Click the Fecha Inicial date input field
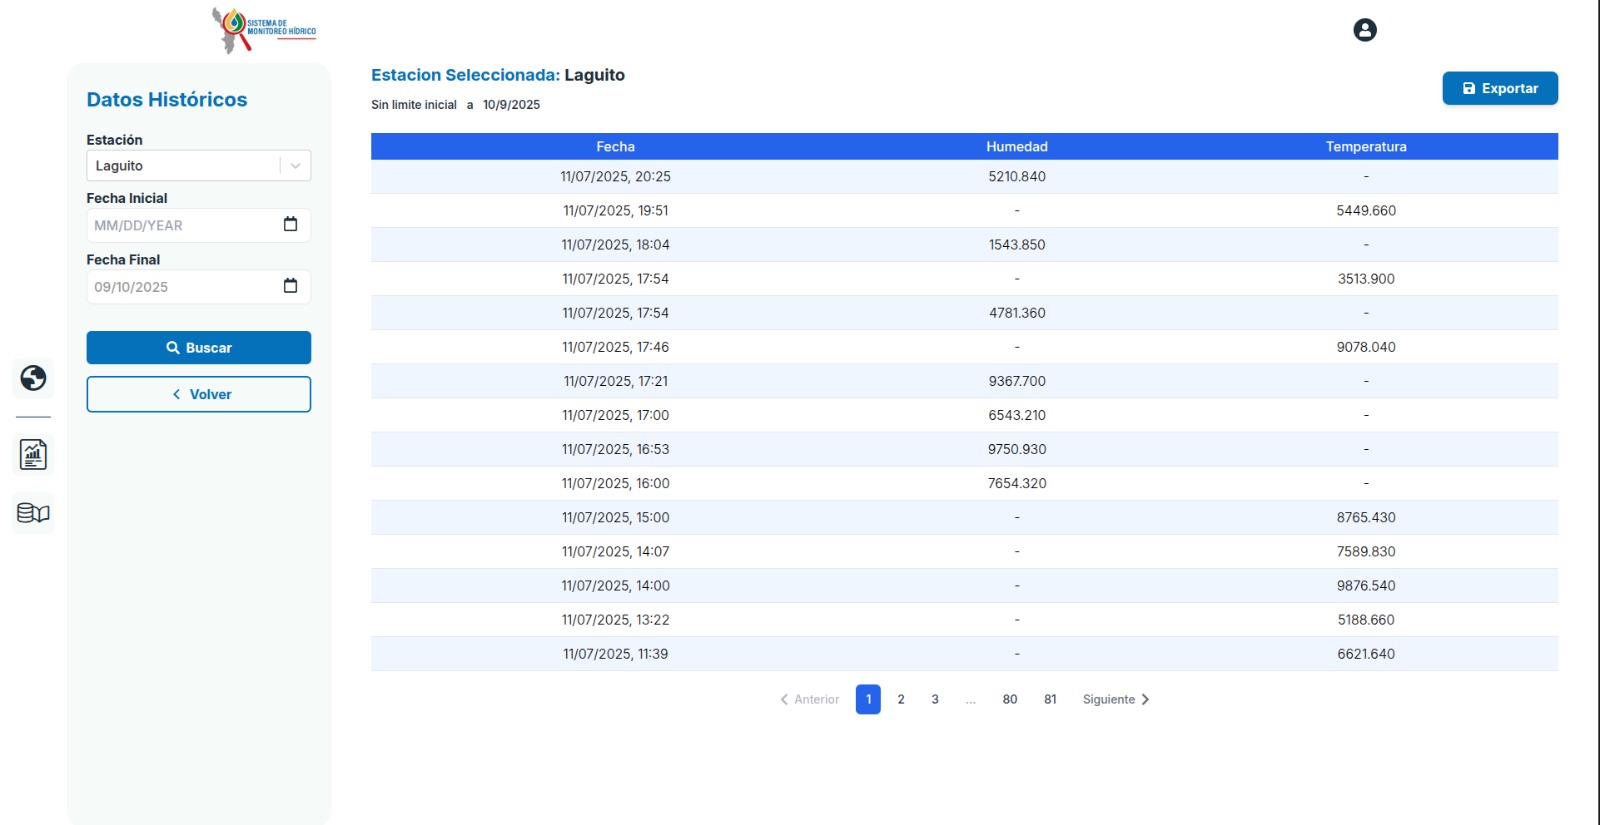1600x825 pixels. click(180, 226)
